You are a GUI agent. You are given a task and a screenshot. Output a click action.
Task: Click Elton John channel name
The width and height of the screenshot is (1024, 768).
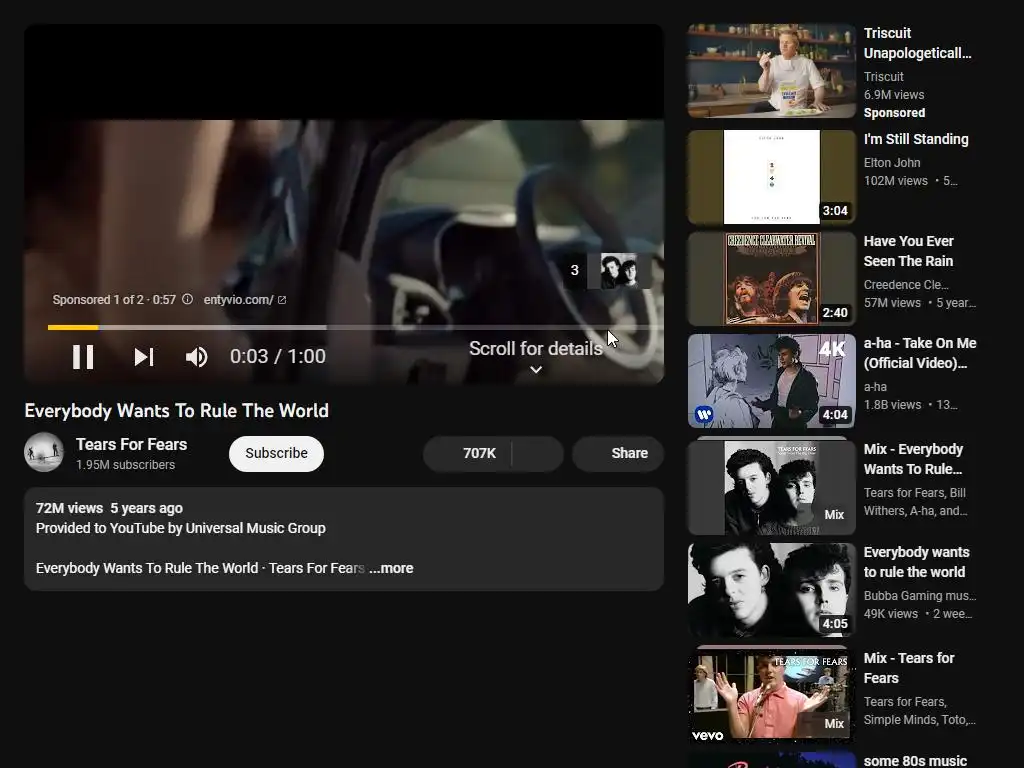click(x=891, y=163)
